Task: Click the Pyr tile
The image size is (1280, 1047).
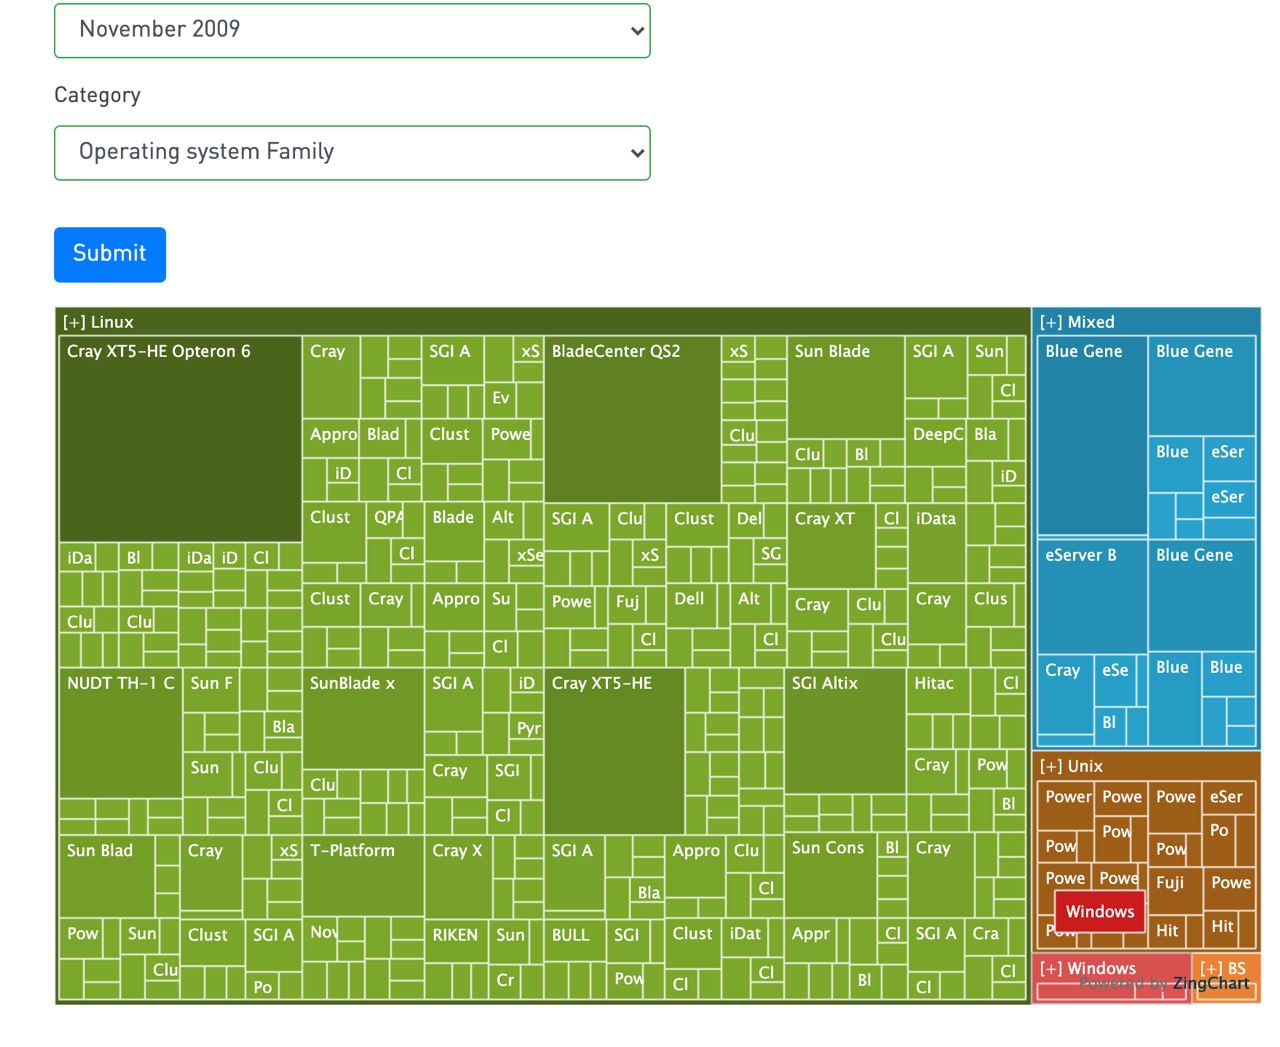Action: click(x=527, y=727)
